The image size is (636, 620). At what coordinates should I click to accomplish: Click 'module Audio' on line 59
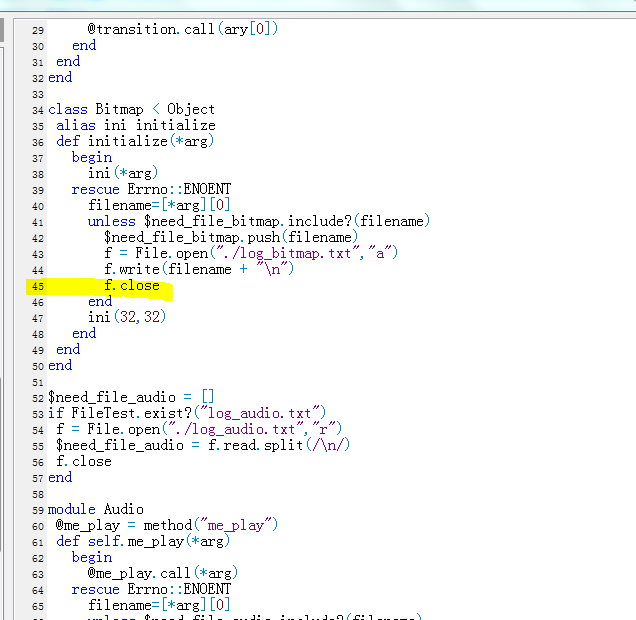96,509
